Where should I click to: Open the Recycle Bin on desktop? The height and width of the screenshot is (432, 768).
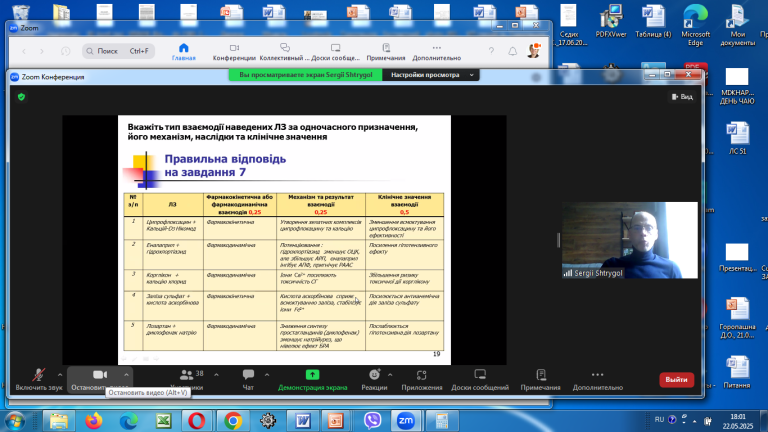coord(21,12)
